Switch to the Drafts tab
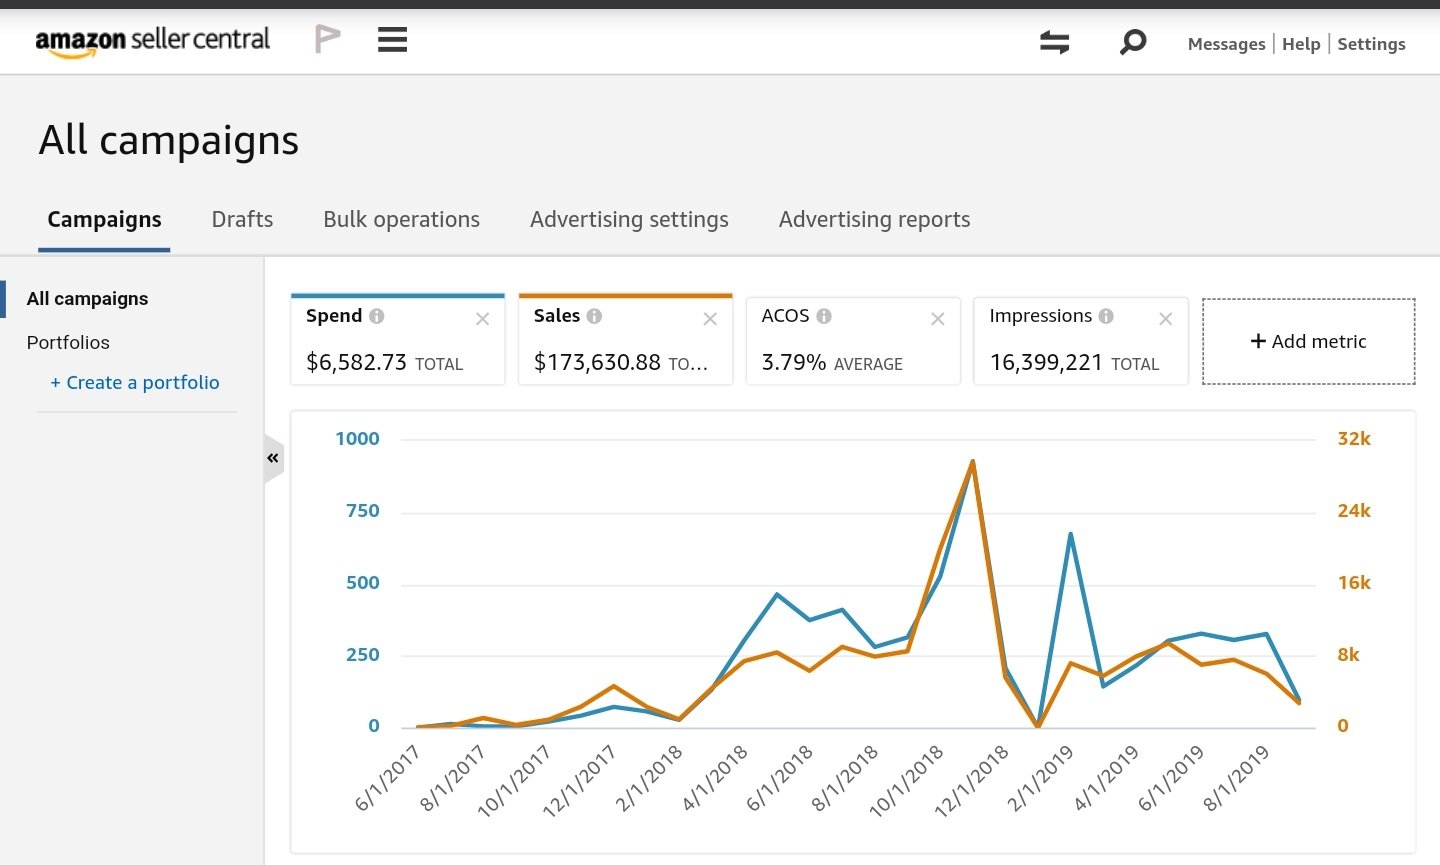 click(242, 220)
